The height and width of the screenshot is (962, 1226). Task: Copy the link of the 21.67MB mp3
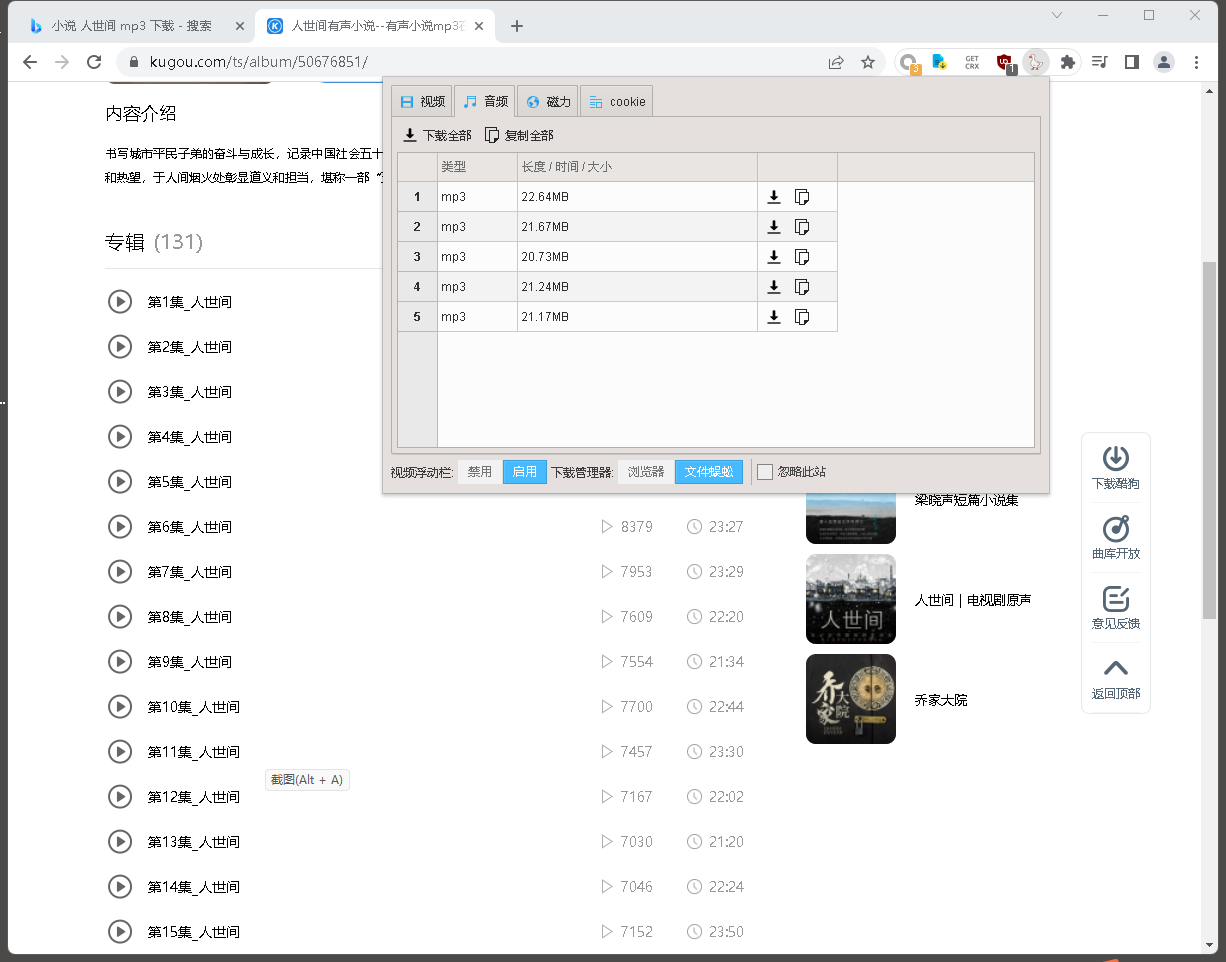pos(801,227)
